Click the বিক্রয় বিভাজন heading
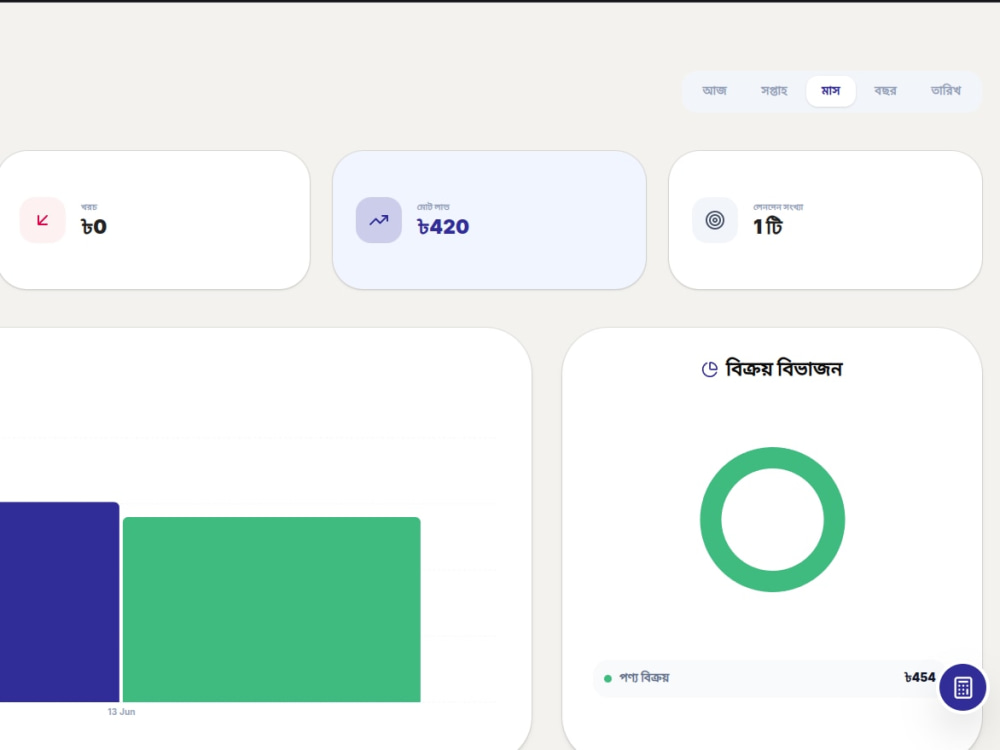The image size is (1000, 750). [x=784, y=369]
